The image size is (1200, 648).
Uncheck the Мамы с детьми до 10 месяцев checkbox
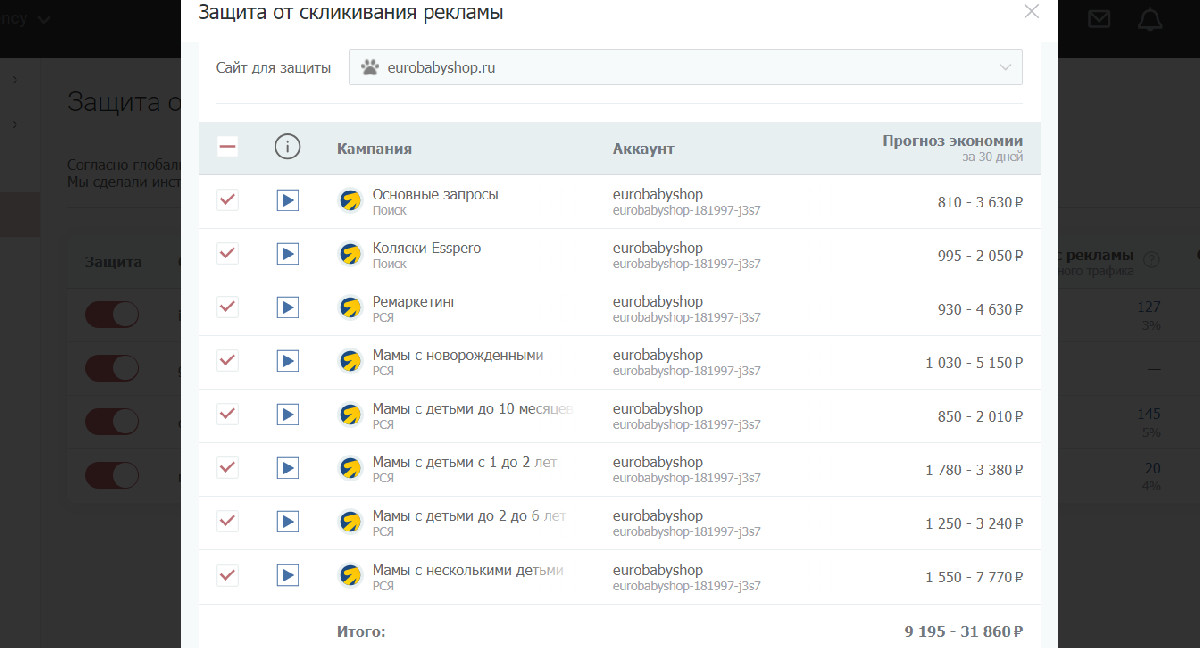[228, 414]
